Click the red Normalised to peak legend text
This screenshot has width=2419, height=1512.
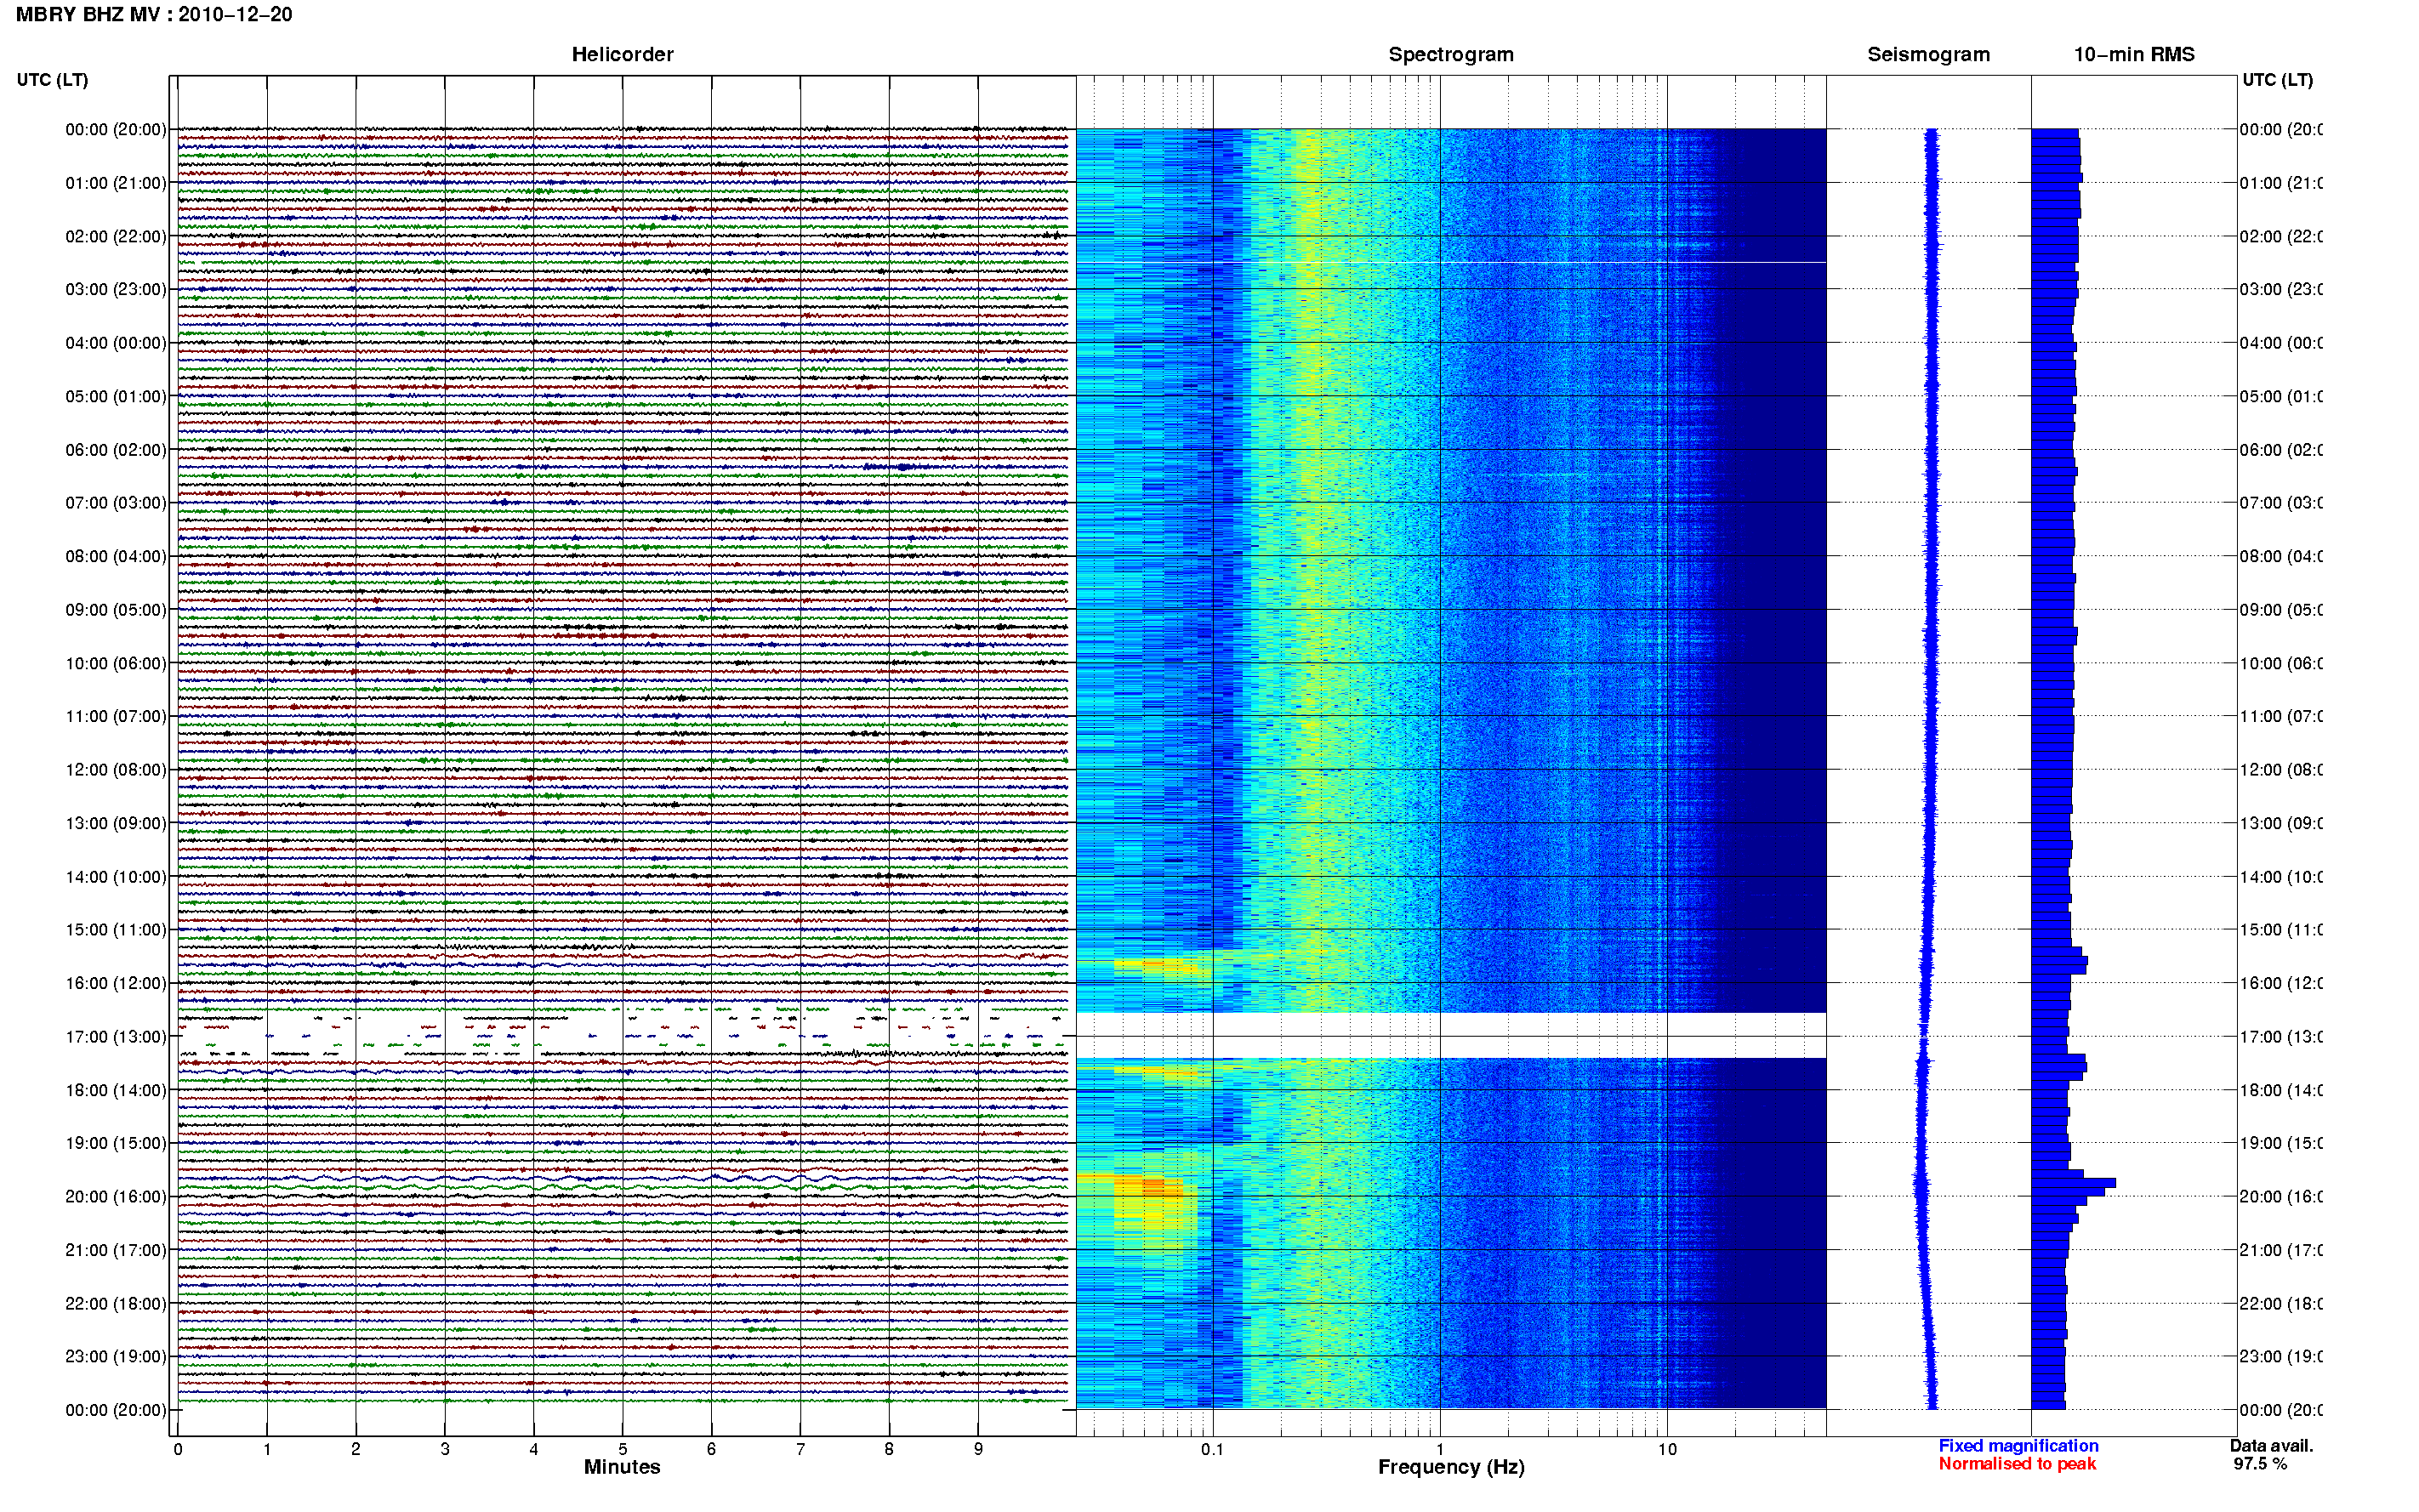(x=2017, y=1464)
